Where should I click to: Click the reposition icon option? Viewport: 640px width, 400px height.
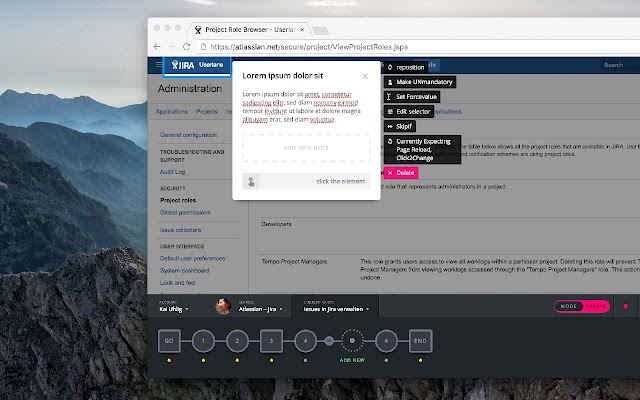390,67
